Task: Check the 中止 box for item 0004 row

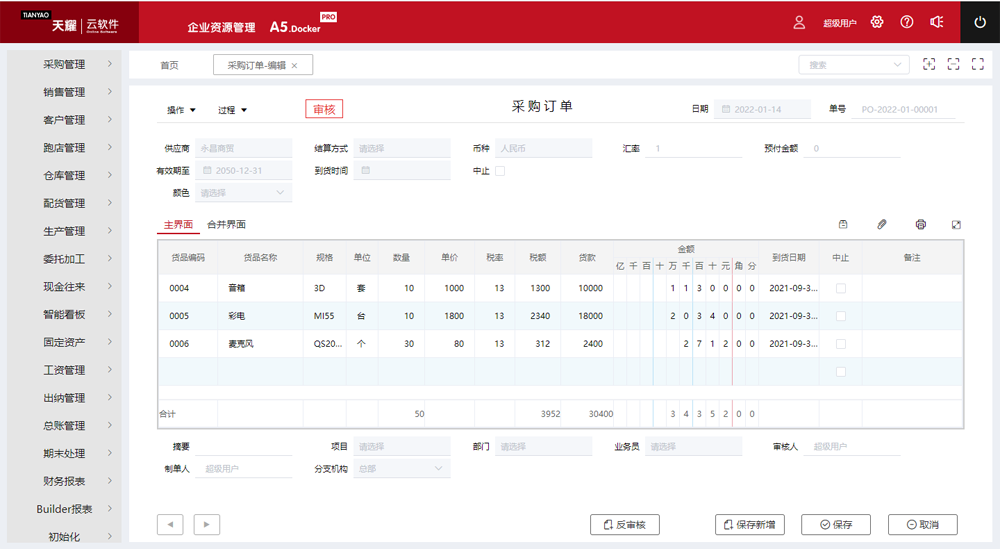Action: point(840,289)
